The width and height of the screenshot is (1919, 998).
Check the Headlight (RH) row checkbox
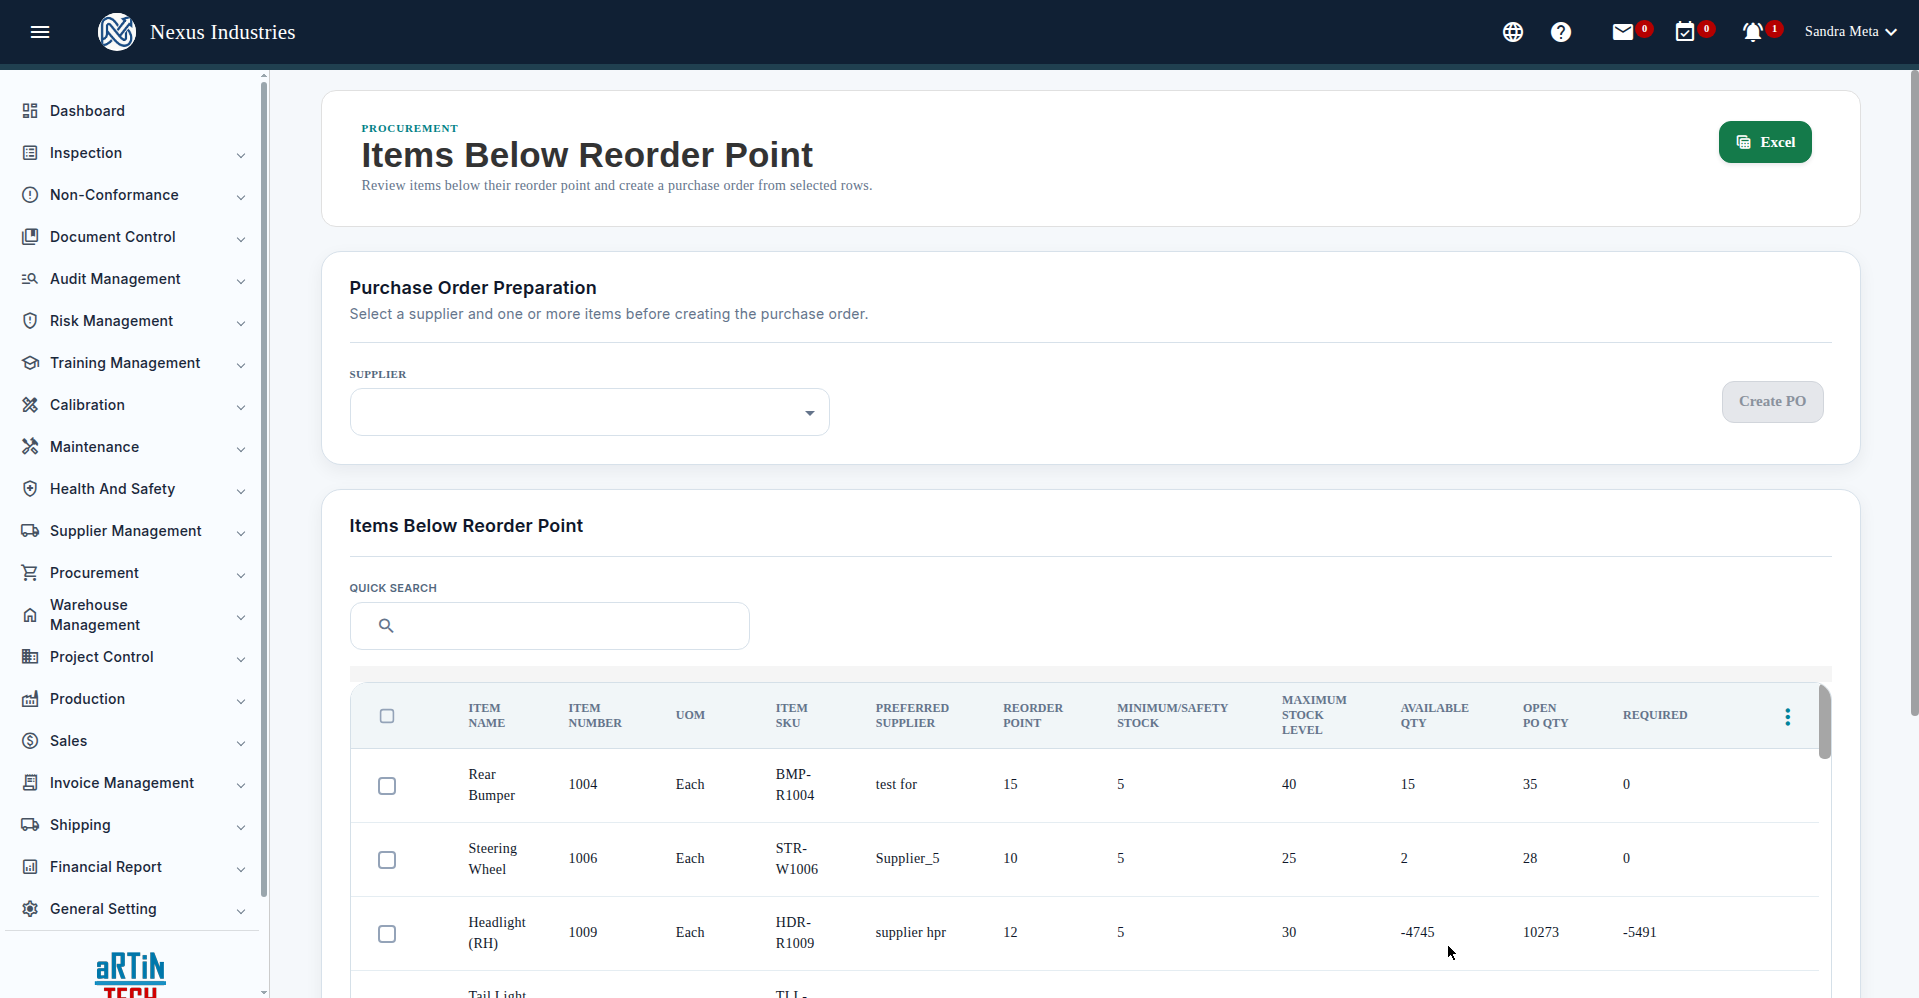pos(387,934)
